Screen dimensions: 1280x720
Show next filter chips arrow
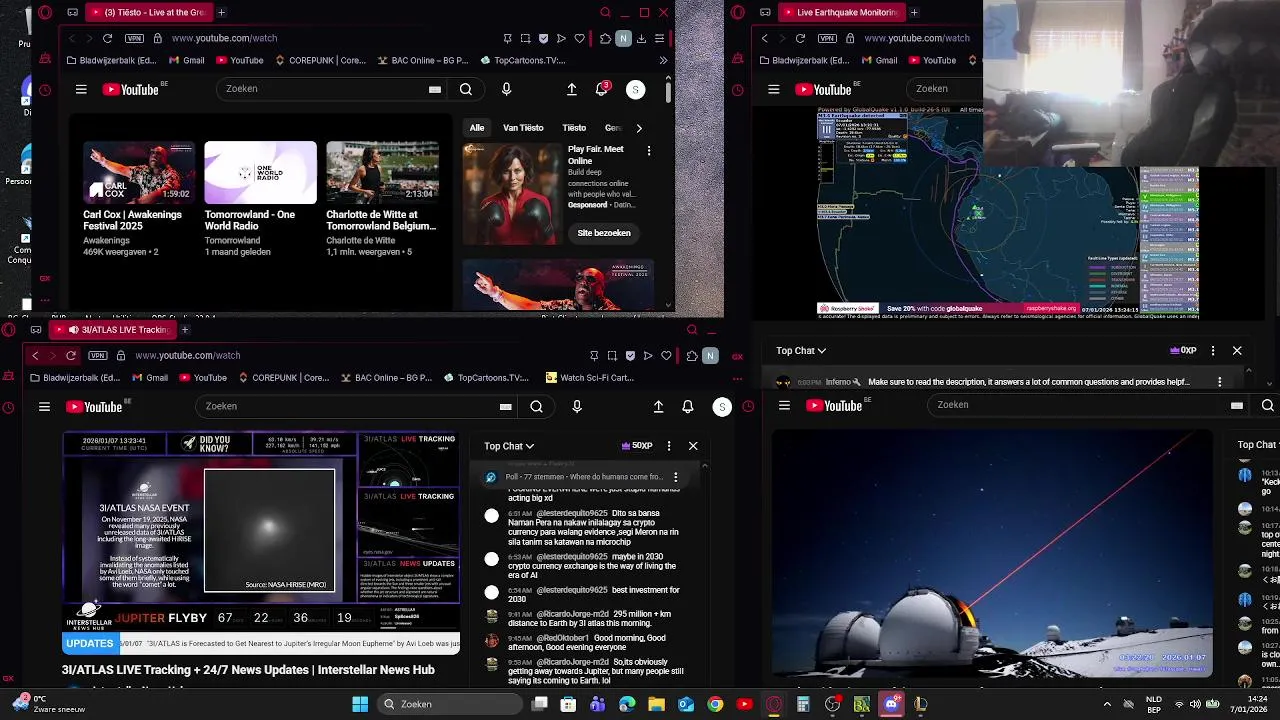tap(639, 128)
